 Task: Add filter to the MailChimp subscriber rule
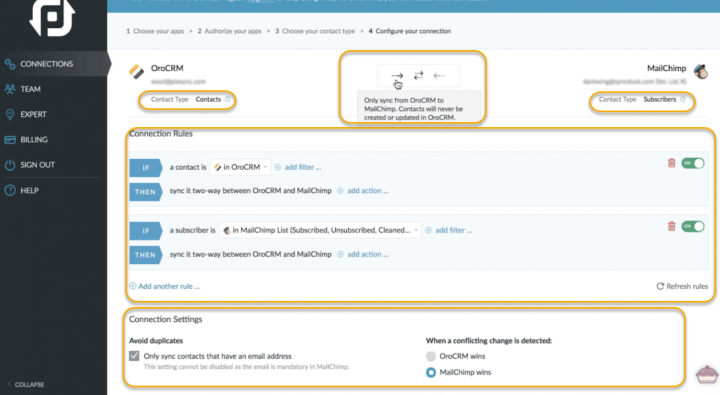[x=449, y=231]
